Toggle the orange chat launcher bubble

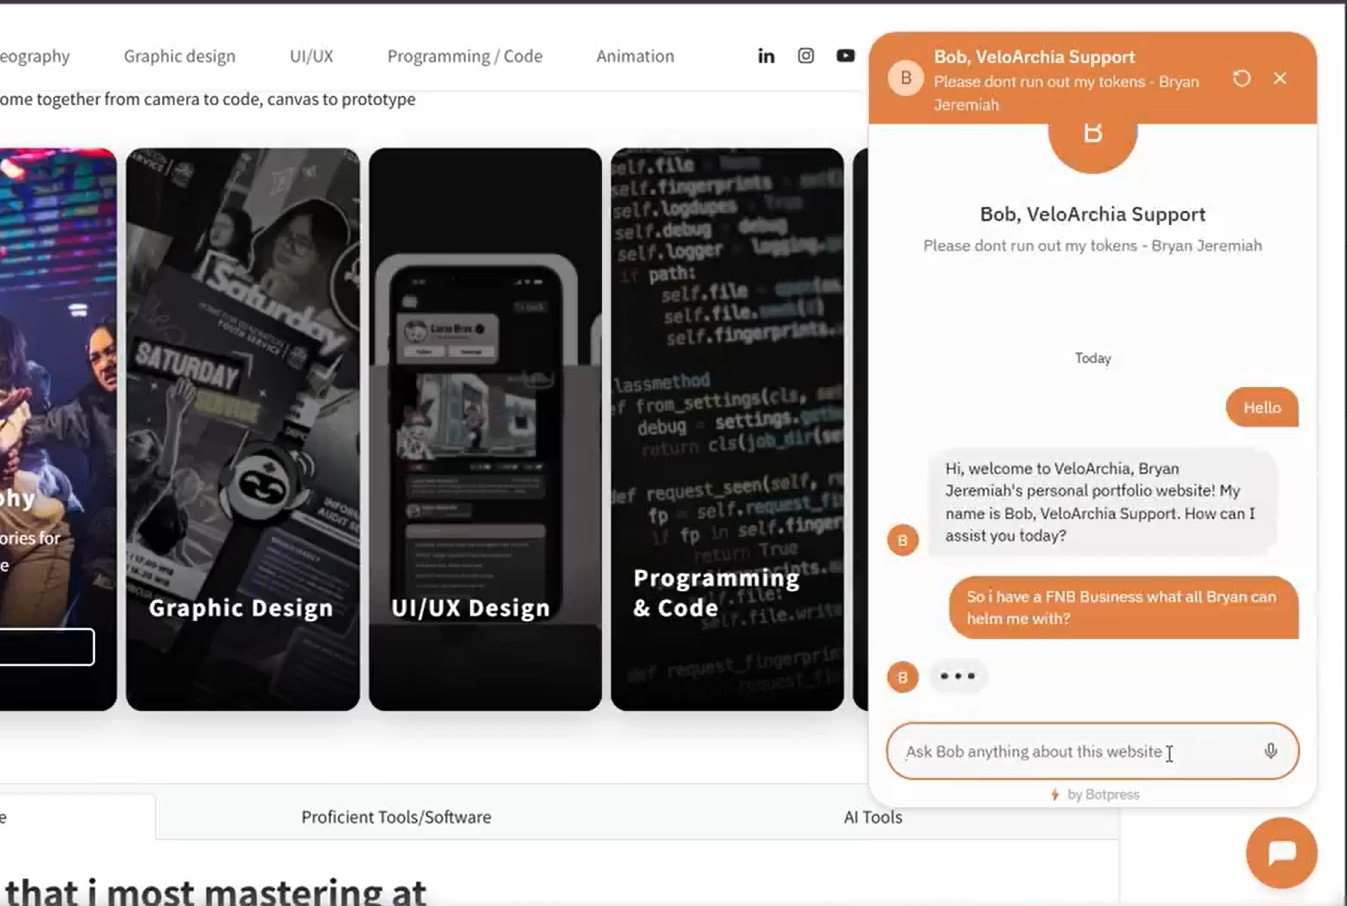coord(1281,853)
